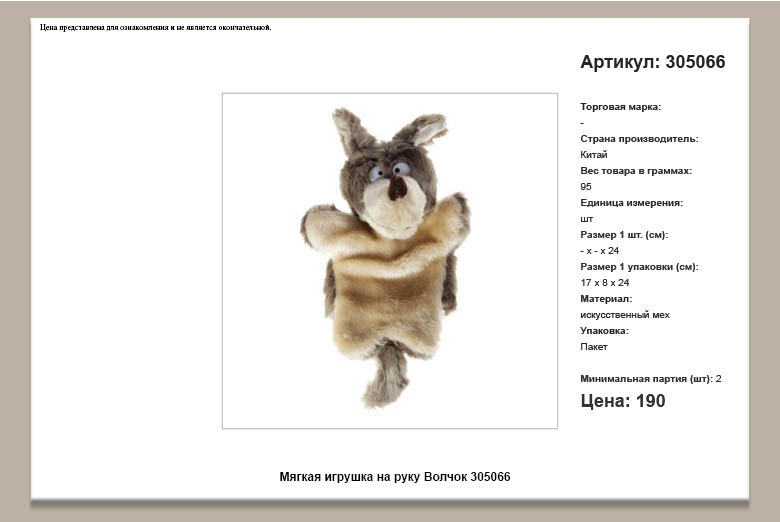Select the material value 'искусственный мех'
Screen dimensions: 780x522
coord(625,315)
